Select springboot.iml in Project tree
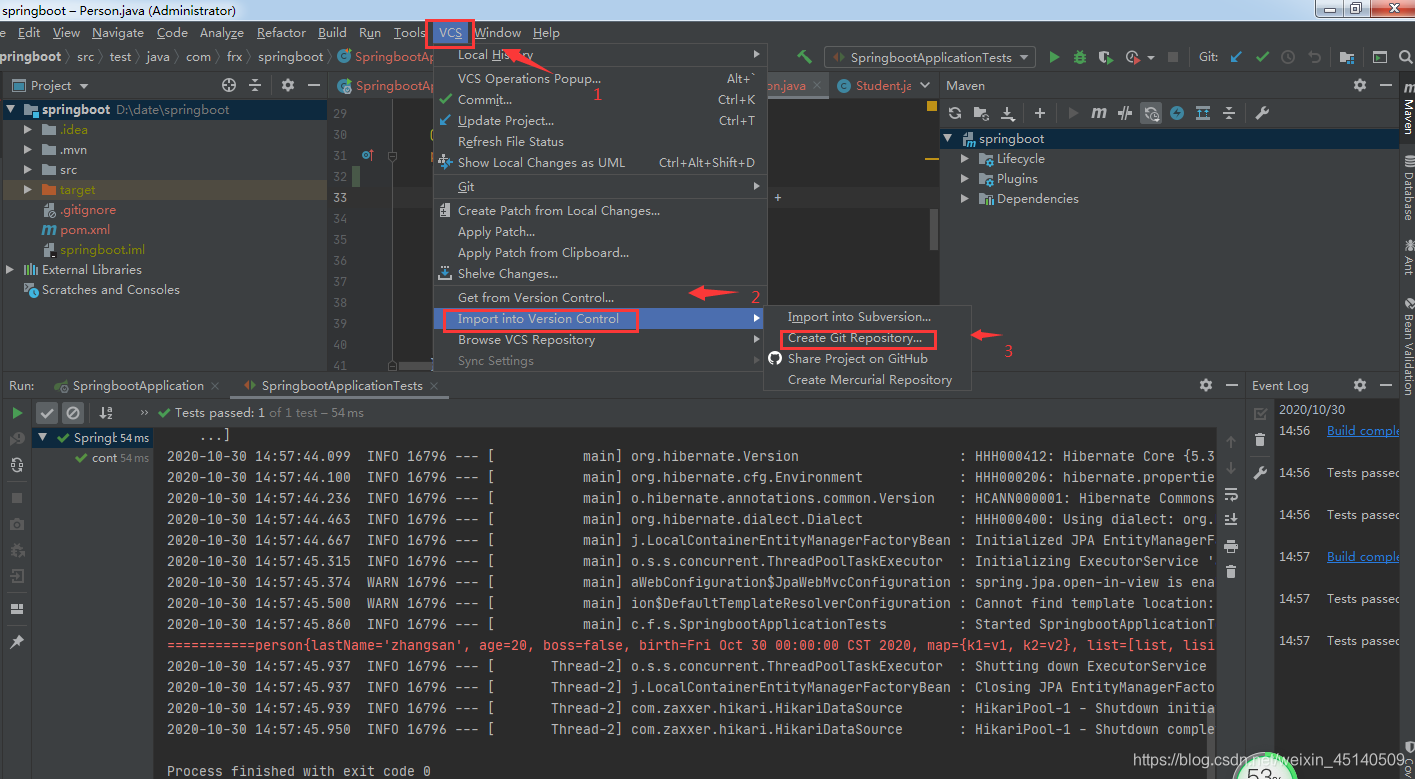This screenshot has width=1415, height=779. [x=101, y=250]
